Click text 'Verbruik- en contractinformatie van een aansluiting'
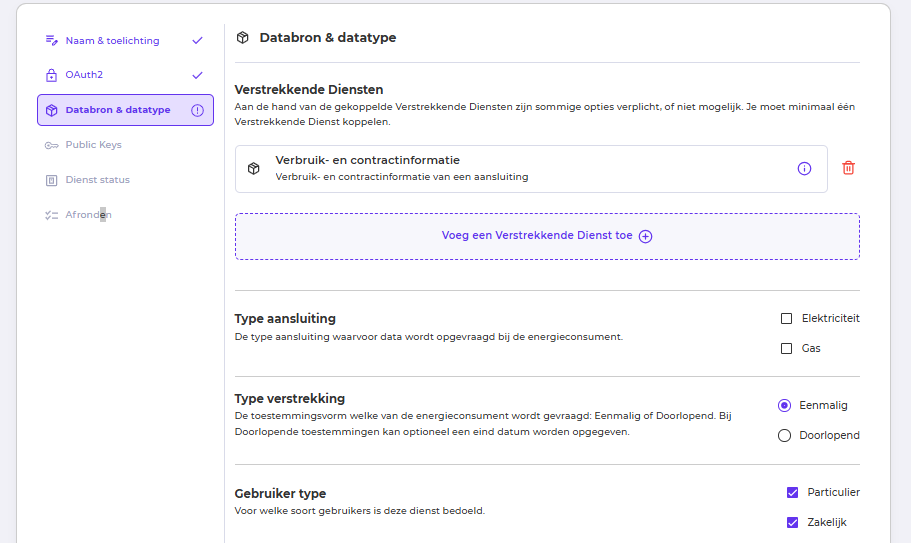Viewport: 911px width, 543px height. [x=401, y=177]
